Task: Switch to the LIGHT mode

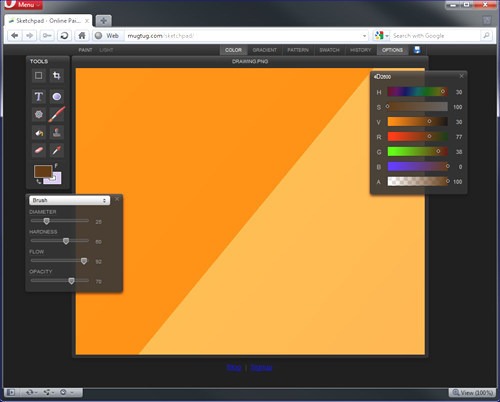Action: click(x=106, y=50)
